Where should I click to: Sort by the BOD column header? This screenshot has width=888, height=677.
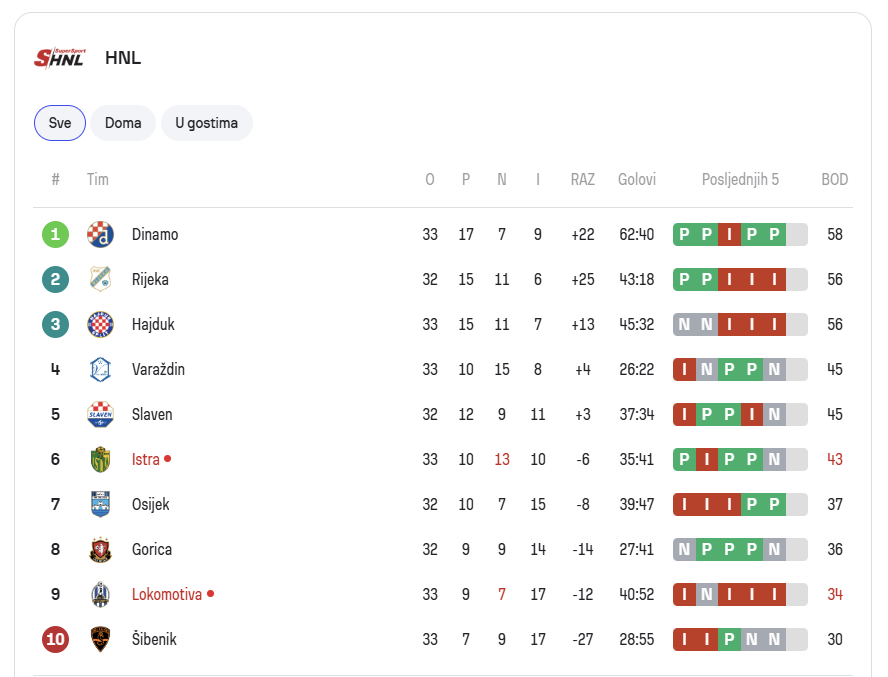click(835, 180)
